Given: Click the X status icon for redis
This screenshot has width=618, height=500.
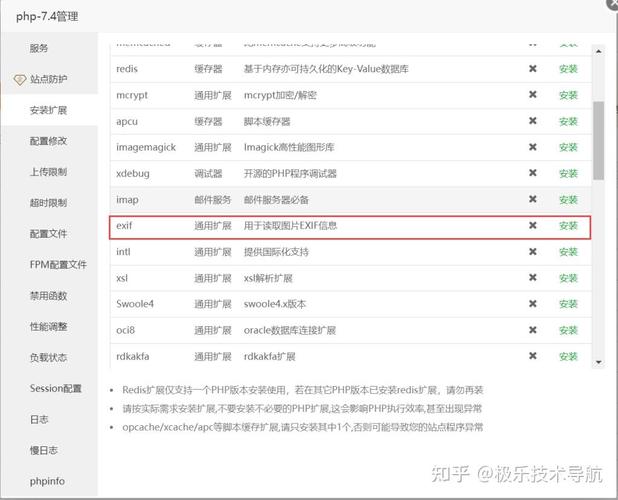Looking at the screenshot, I should click(532, 69).
